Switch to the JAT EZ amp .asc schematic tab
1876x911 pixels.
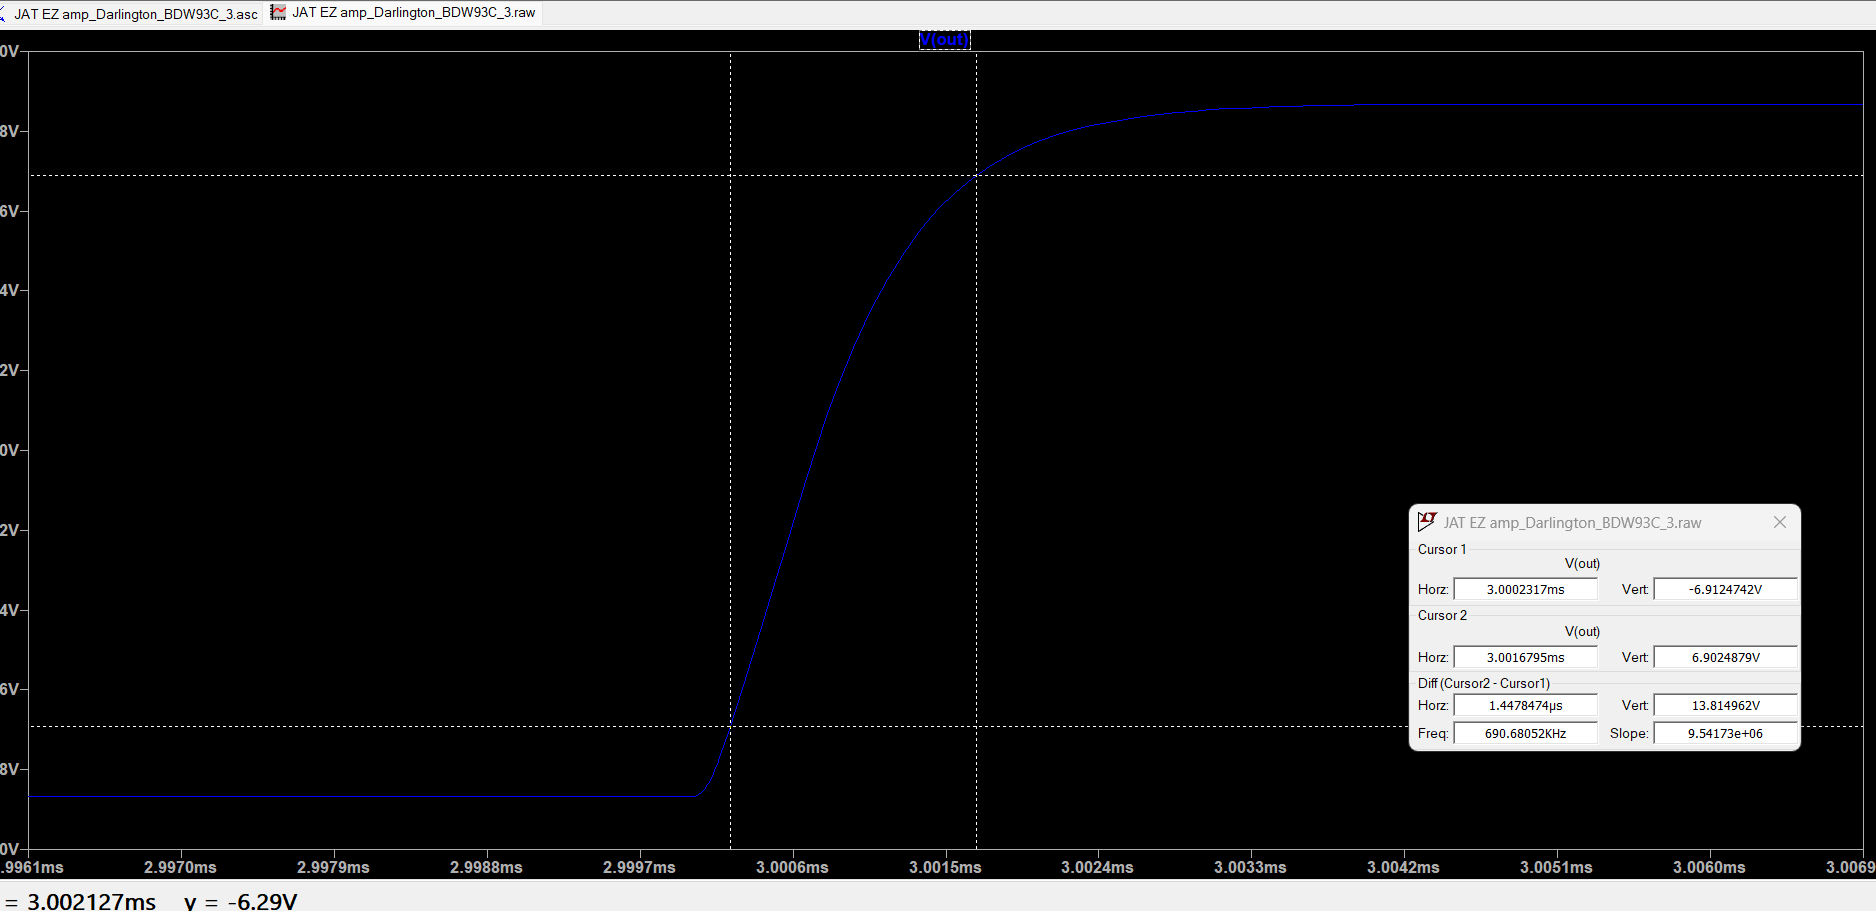point(130,14)
